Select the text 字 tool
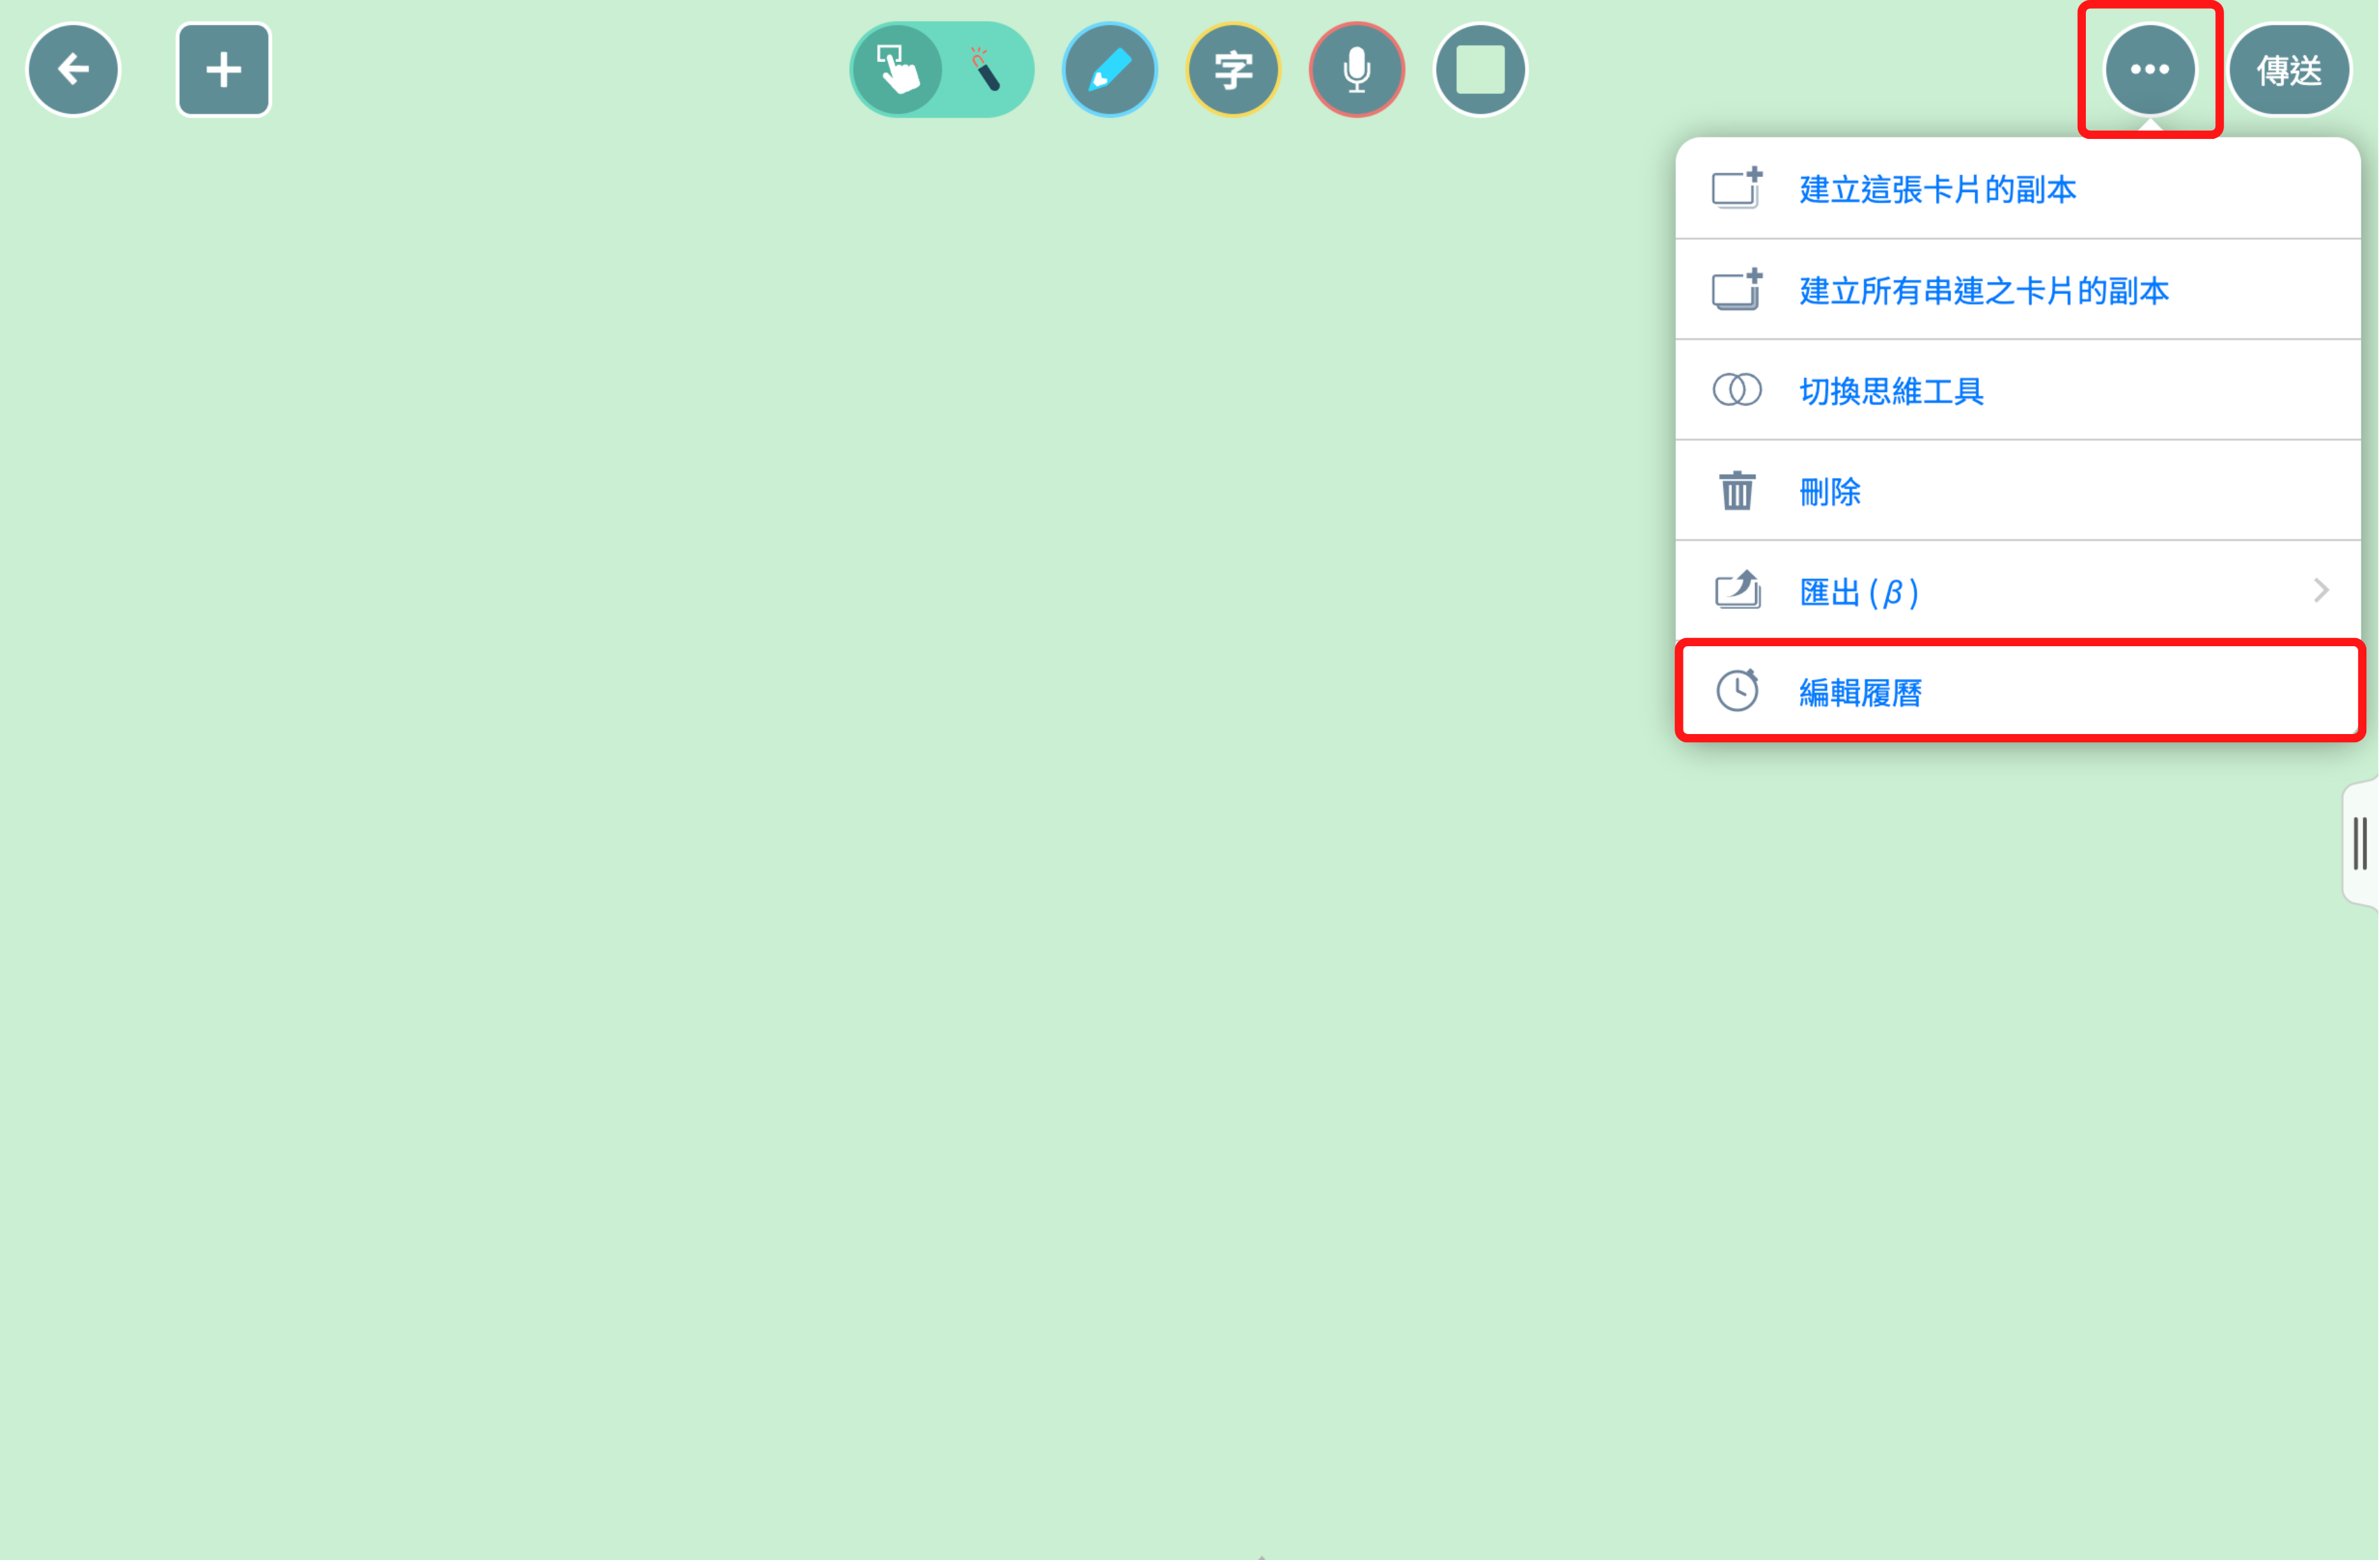2380x1560 pixels. click(1232, 70)
